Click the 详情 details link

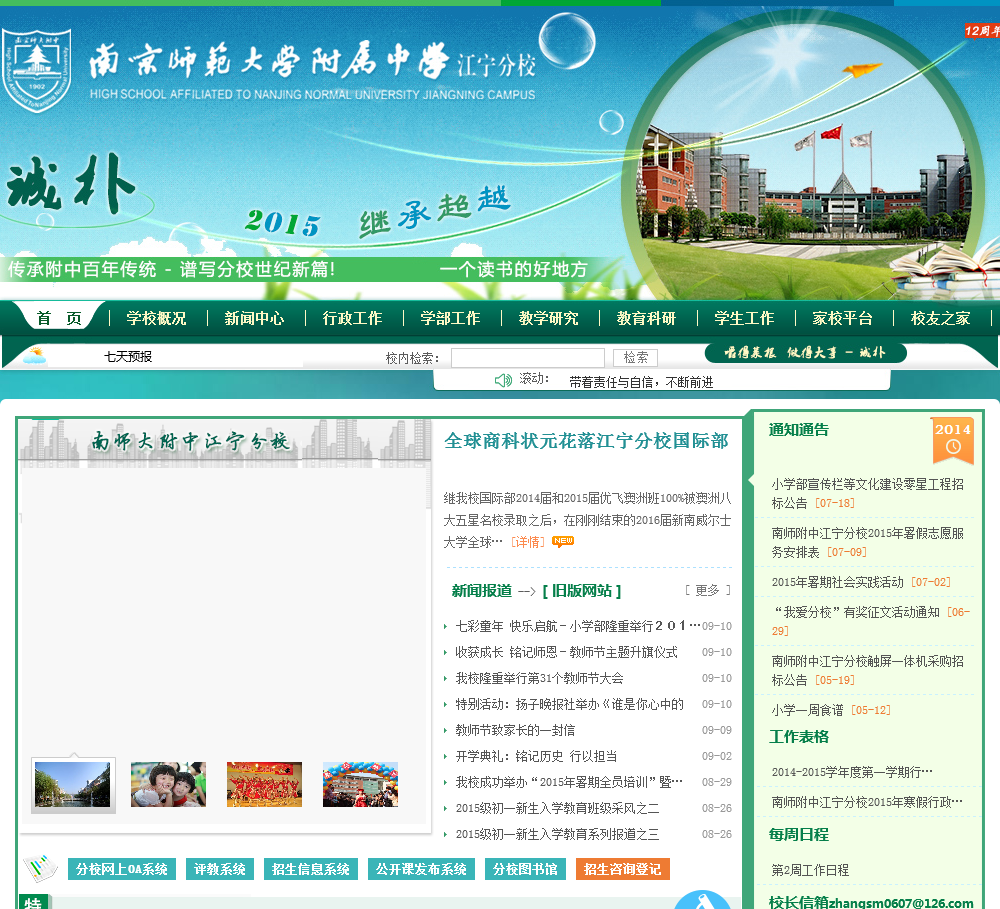coord(528,542)
